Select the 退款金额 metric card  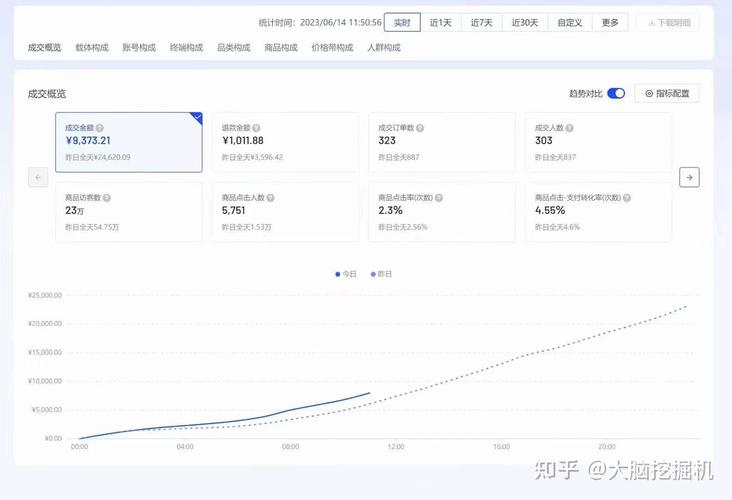286,142
